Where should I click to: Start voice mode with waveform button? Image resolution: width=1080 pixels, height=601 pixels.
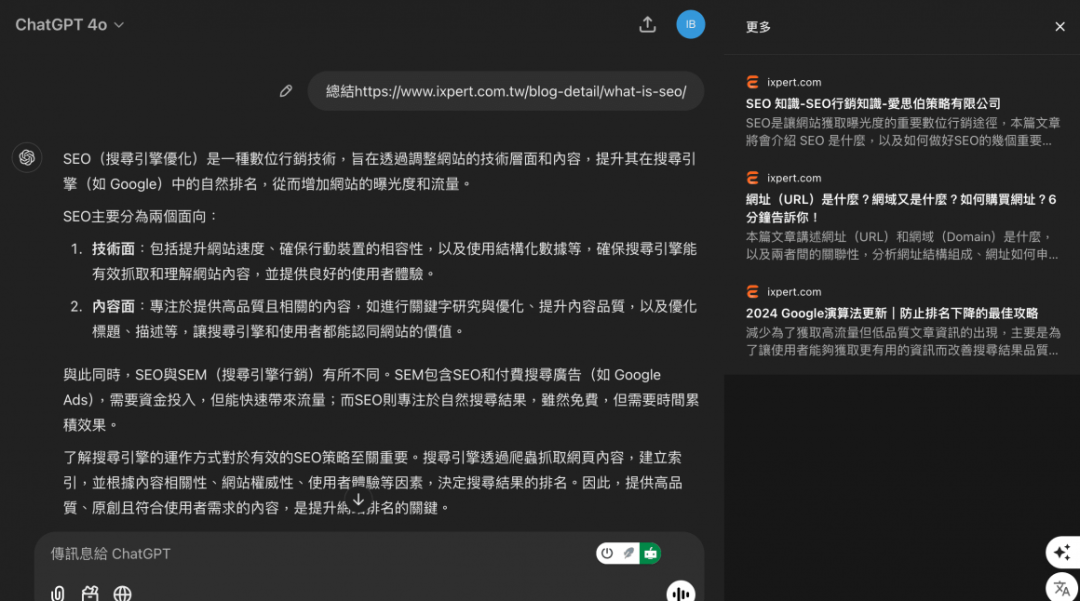click(681, 591)
